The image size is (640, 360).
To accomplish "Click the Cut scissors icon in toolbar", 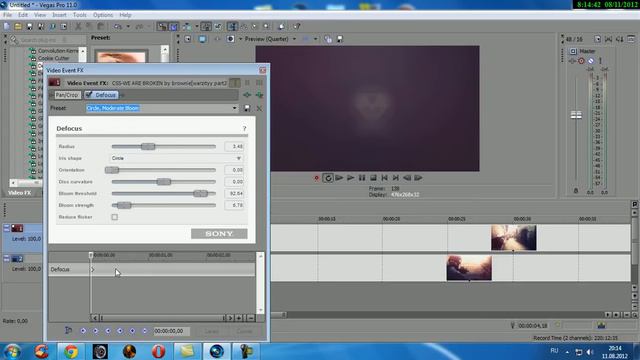I will (x=78, y=27).
